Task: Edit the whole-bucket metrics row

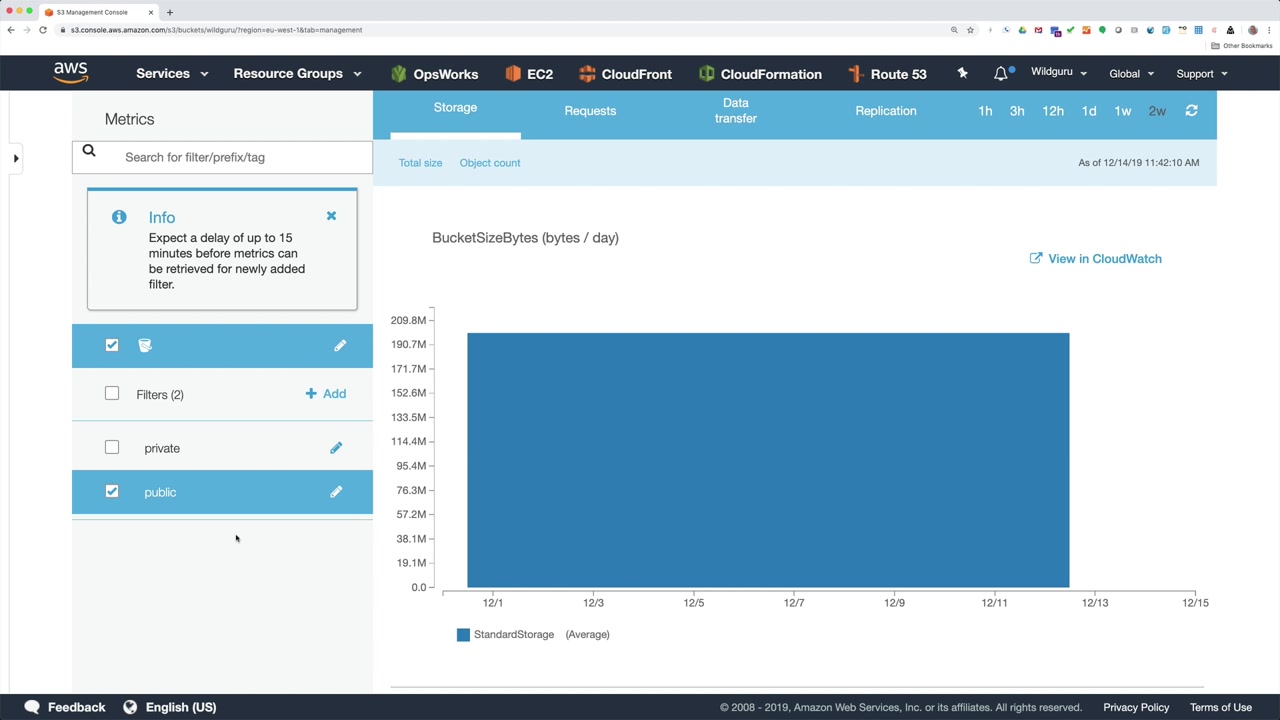Action: [340, 345]
